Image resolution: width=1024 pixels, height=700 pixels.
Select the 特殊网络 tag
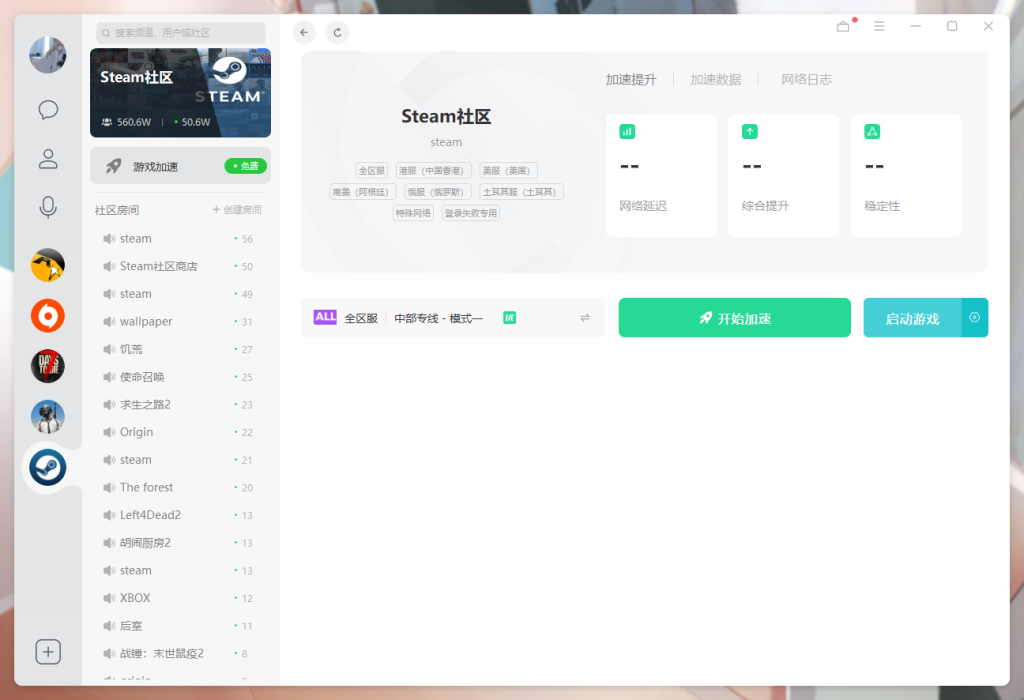coord(413,213)
